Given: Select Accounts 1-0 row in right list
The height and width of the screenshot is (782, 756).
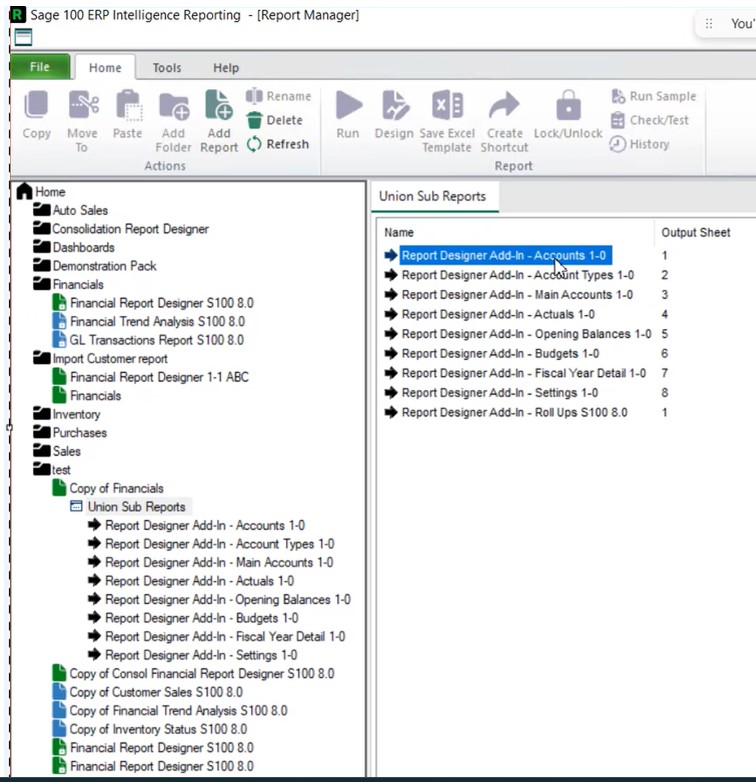Looking at the screenshot, I should 504,255.
